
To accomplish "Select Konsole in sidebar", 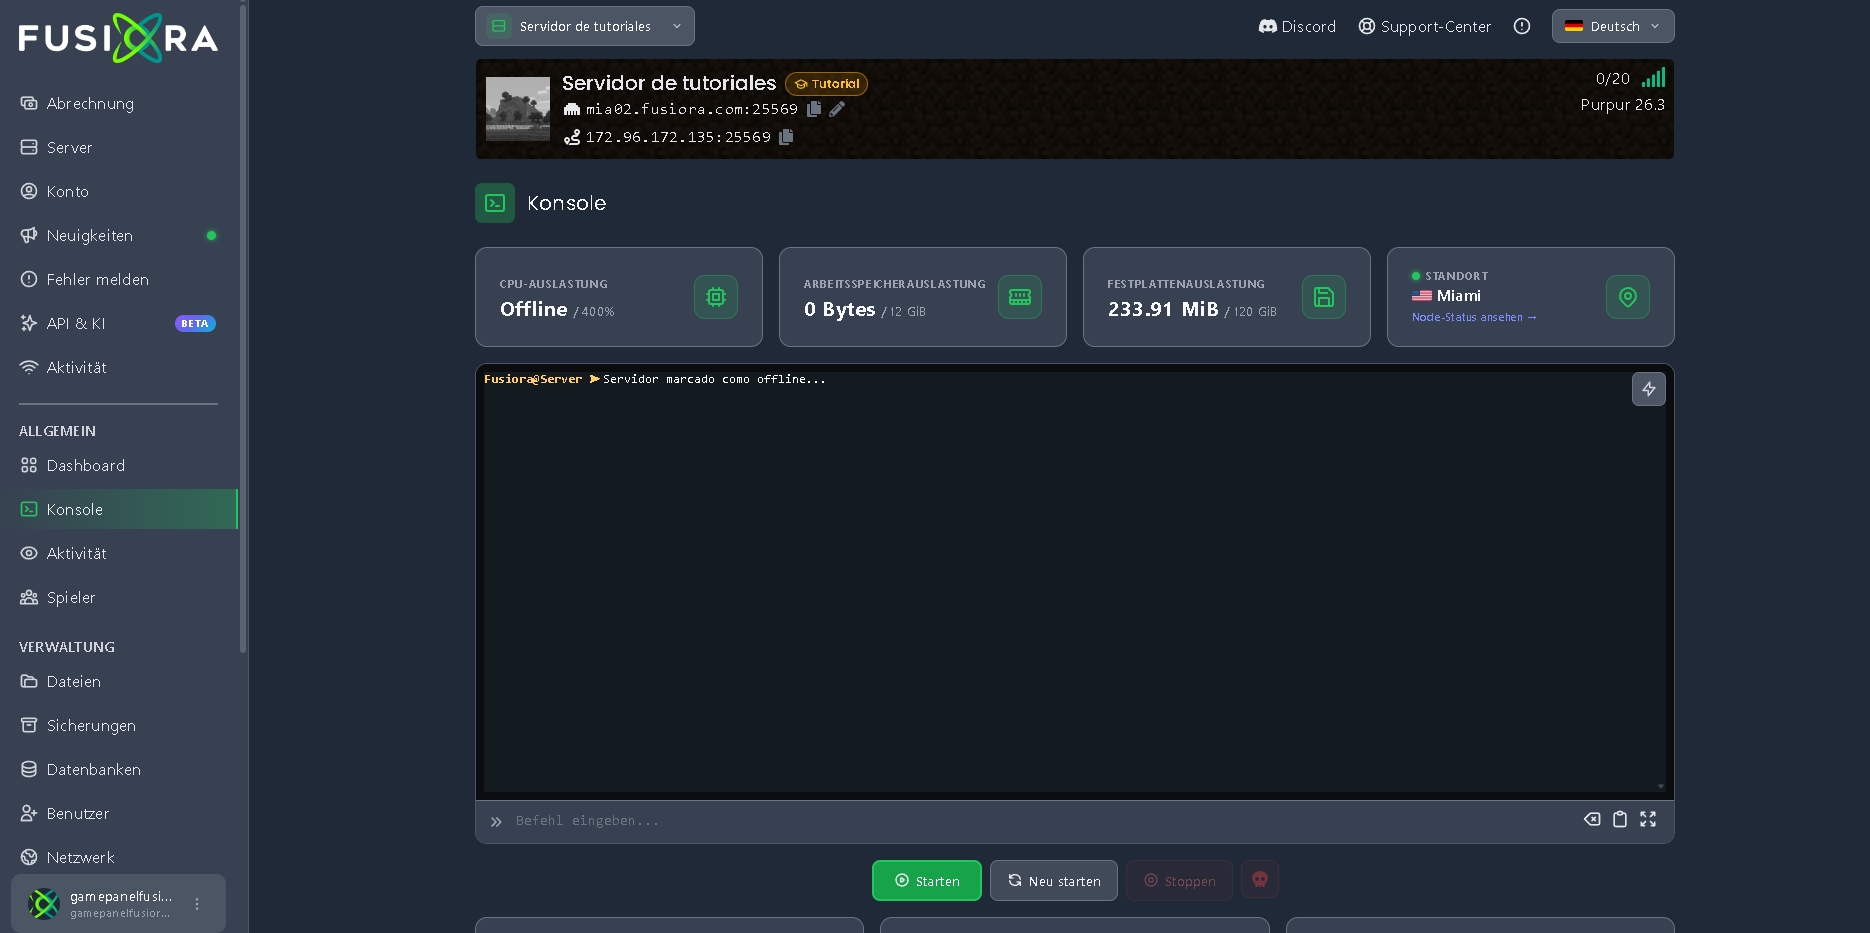I will [118, 509].
